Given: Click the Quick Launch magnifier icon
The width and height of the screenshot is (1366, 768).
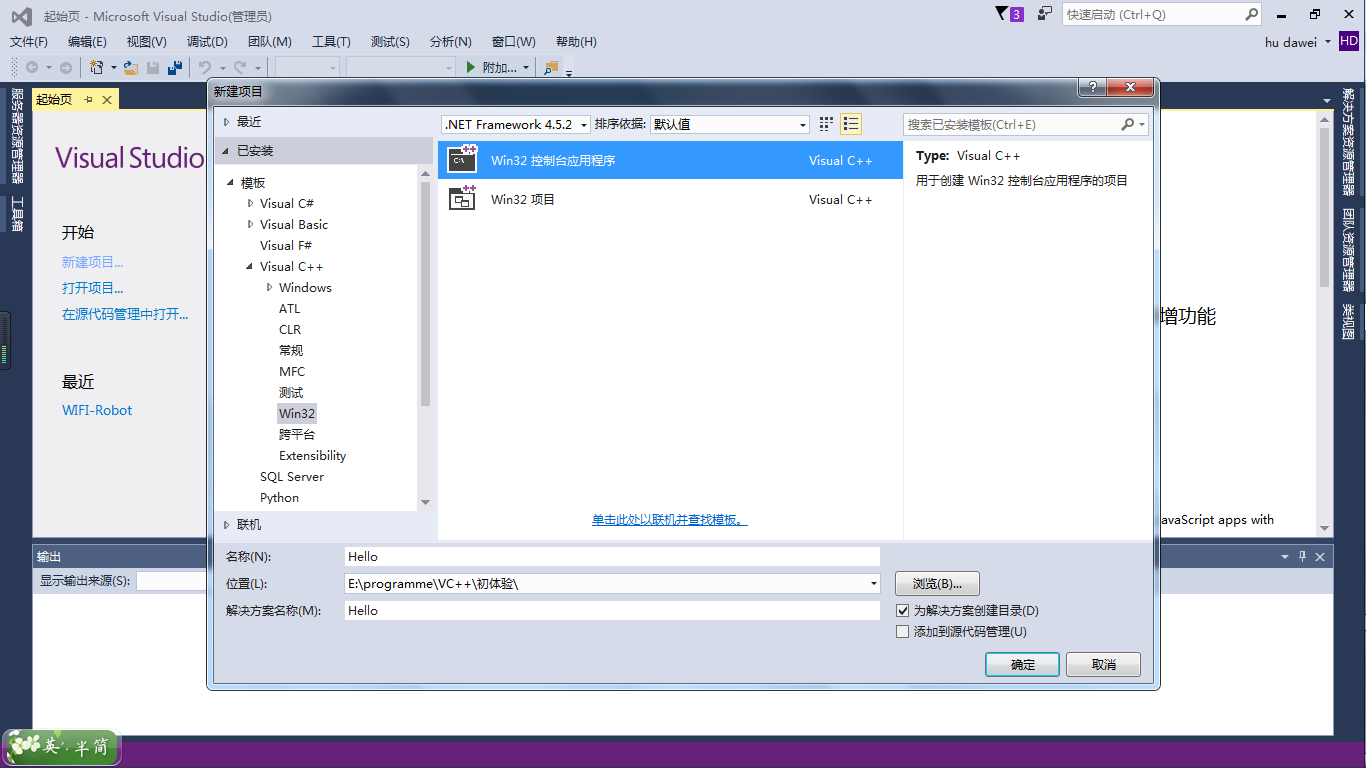Looking at the screenshot, I should pos(1251,14).
